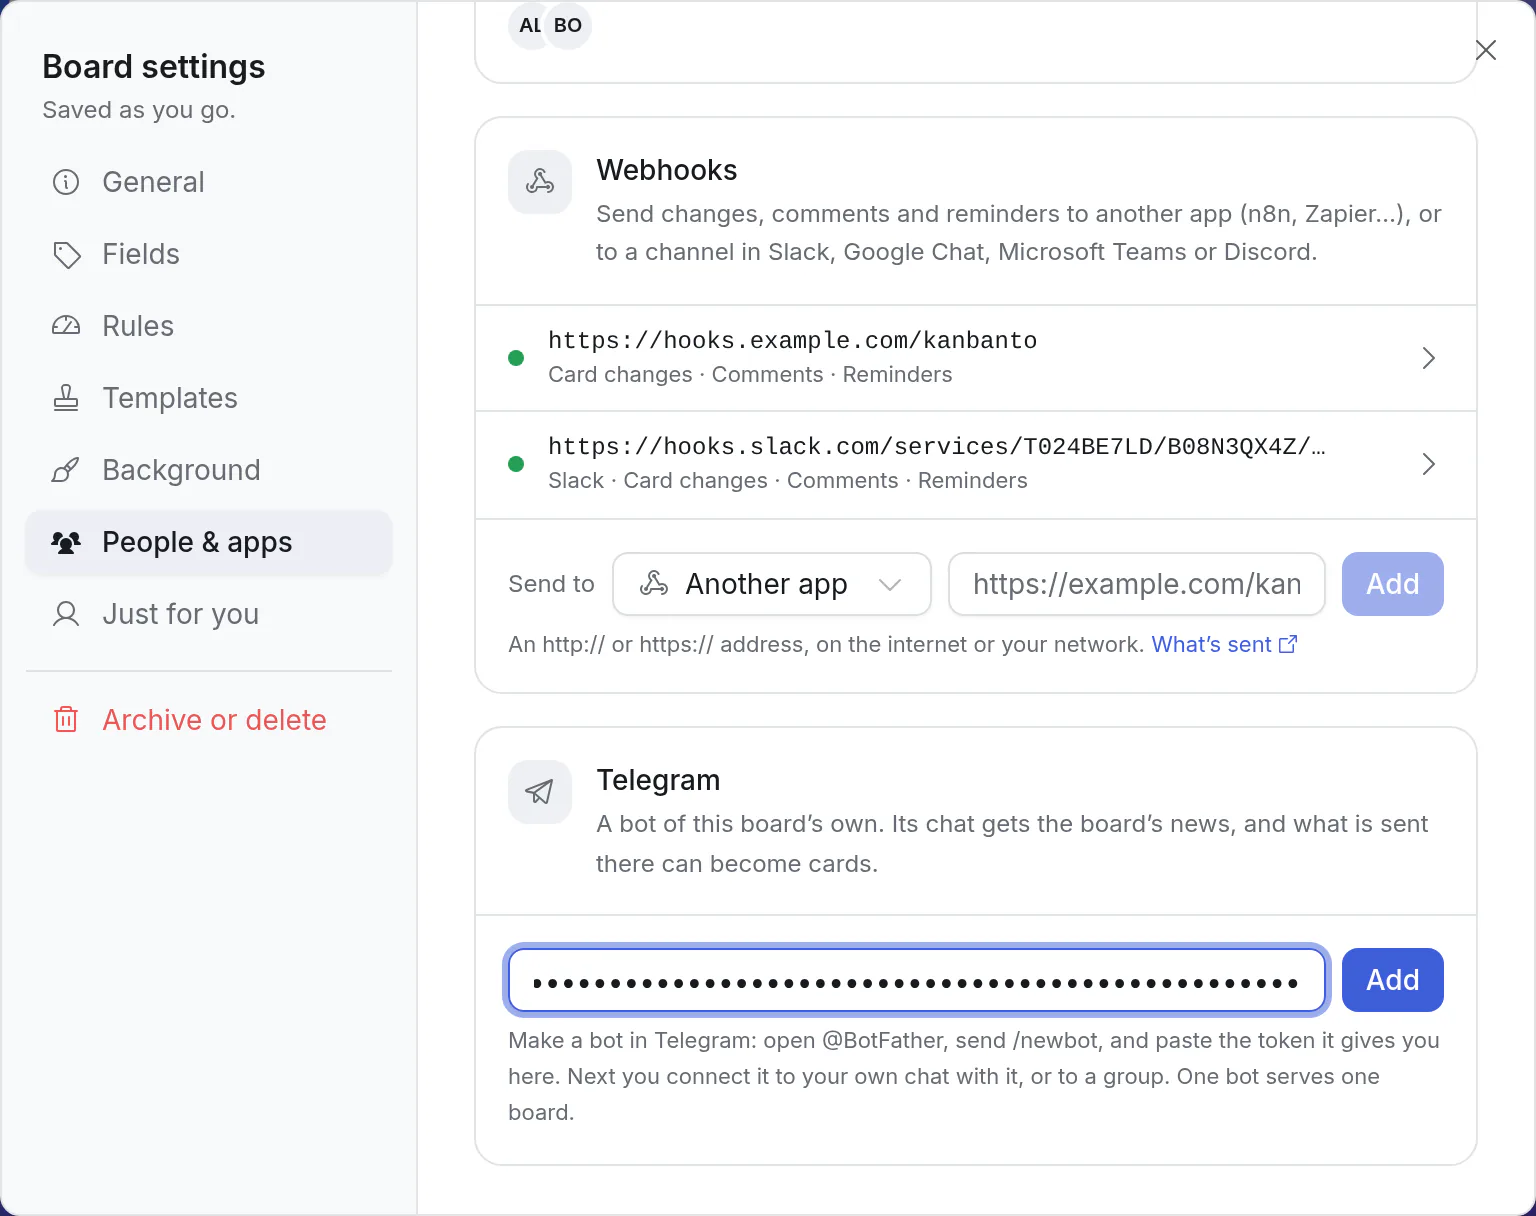Expand the hooks.example.com webhook chevron
Viewport: 1536px width, 1216px height.
click(1429, 358)
